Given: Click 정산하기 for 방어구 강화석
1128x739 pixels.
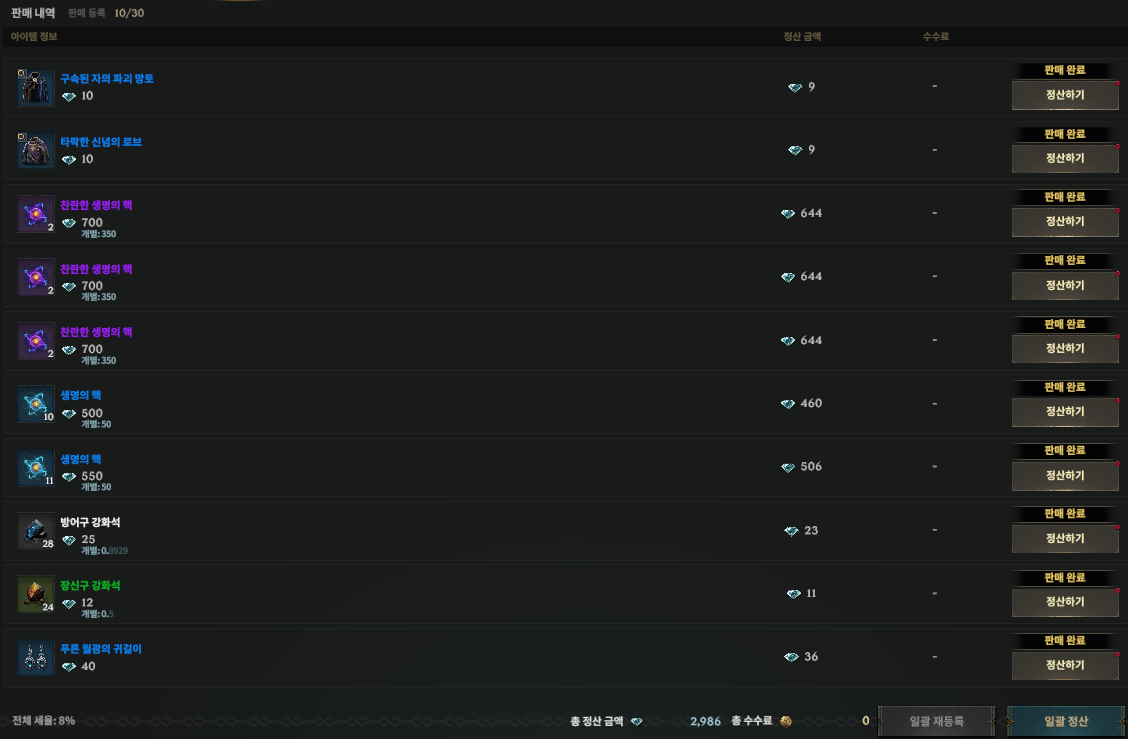Looking at the screenshot, I should click(x=1065, y=538).
